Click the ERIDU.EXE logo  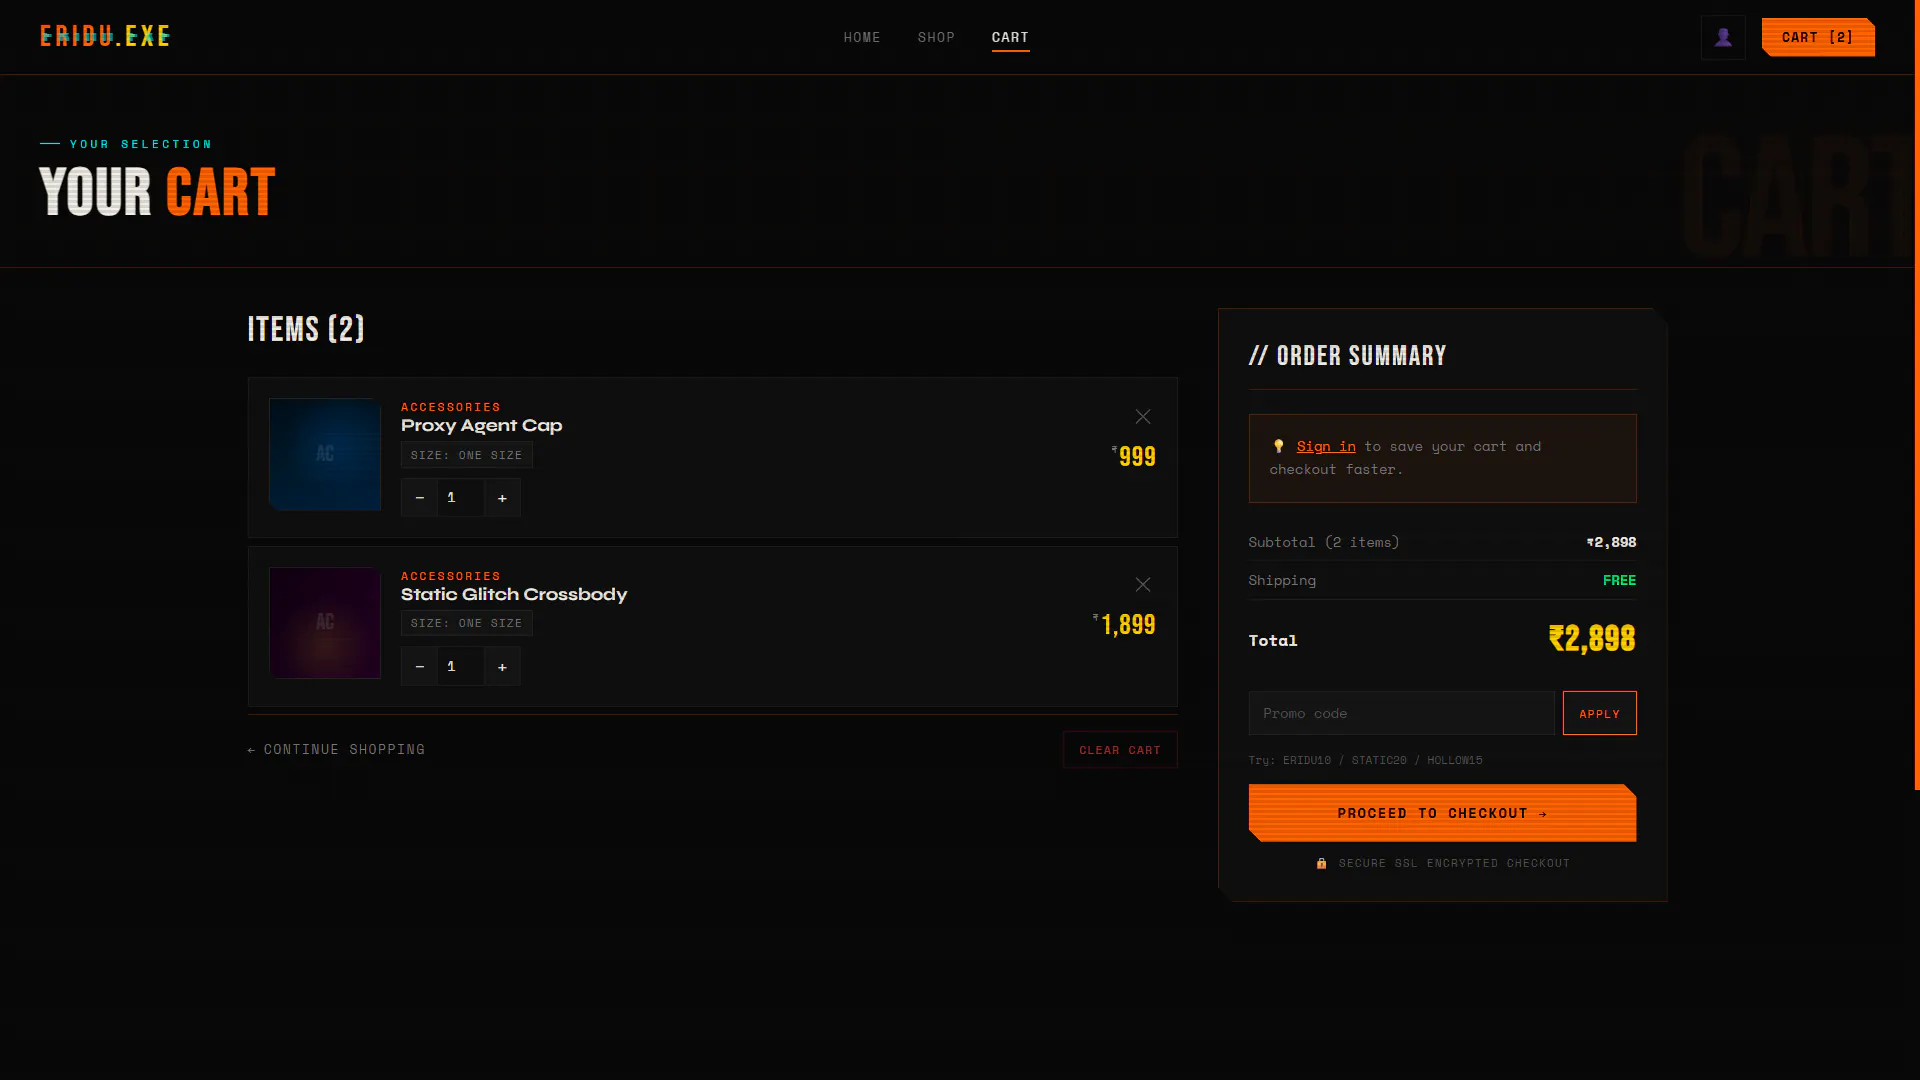pyautogui.click(x=105, y=37)
